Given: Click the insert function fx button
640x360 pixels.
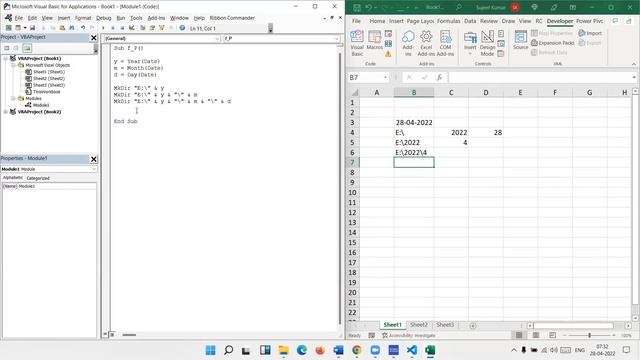Looking at the screenshot, I should [x=439, y=77].
